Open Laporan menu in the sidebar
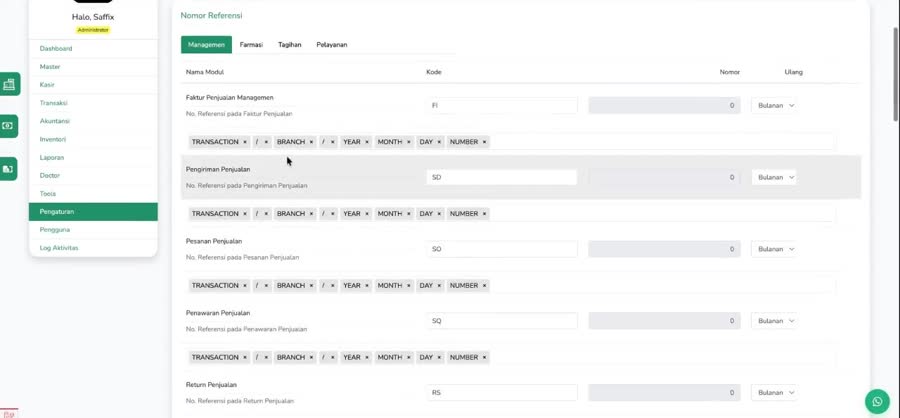Screen dimensions: 900x418 point(93,157)
